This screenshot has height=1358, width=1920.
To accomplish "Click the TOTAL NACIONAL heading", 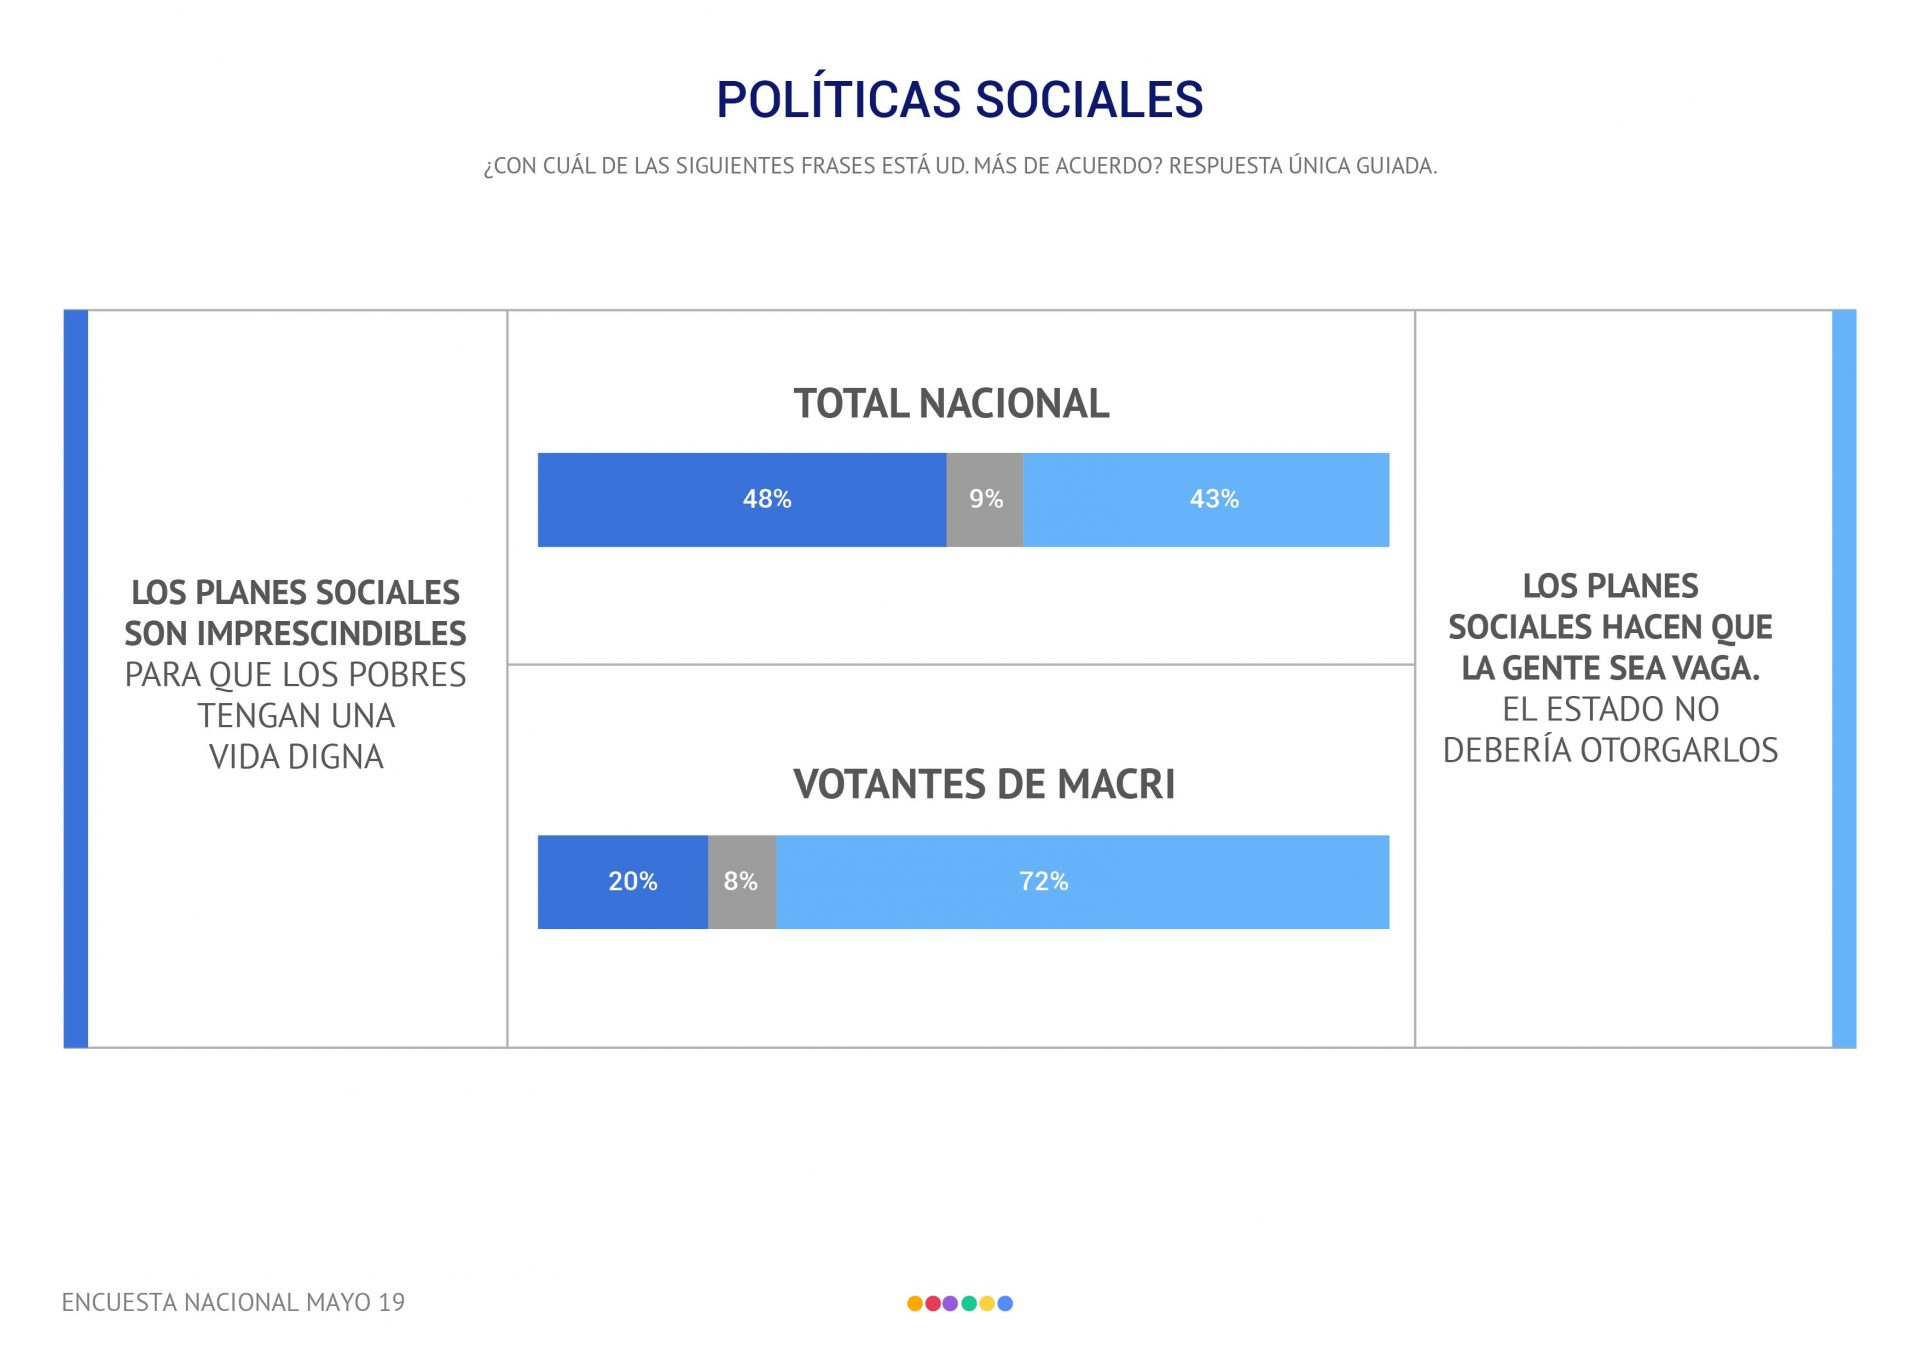I will (x=951, y=404).
